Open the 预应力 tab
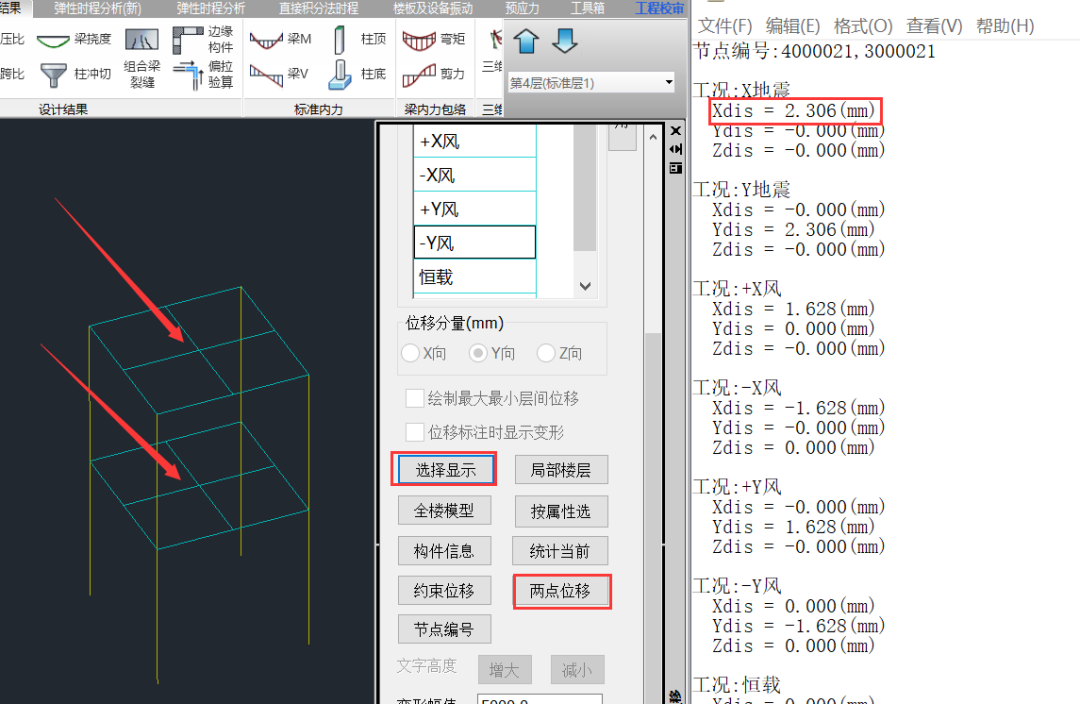The image size is (1080, 704). pyautogui.click(x=522, y=8)
